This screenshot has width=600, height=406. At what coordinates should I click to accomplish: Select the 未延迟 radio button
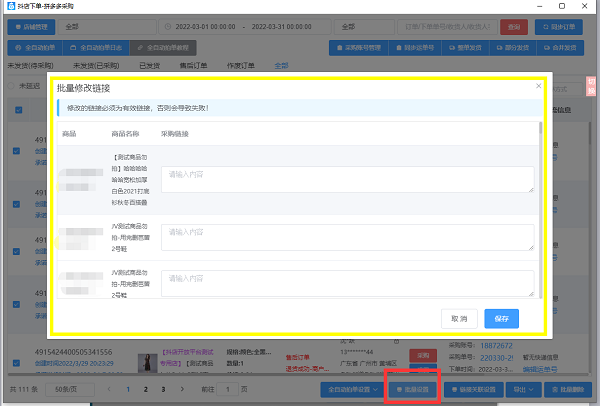(x=11, y=86)
